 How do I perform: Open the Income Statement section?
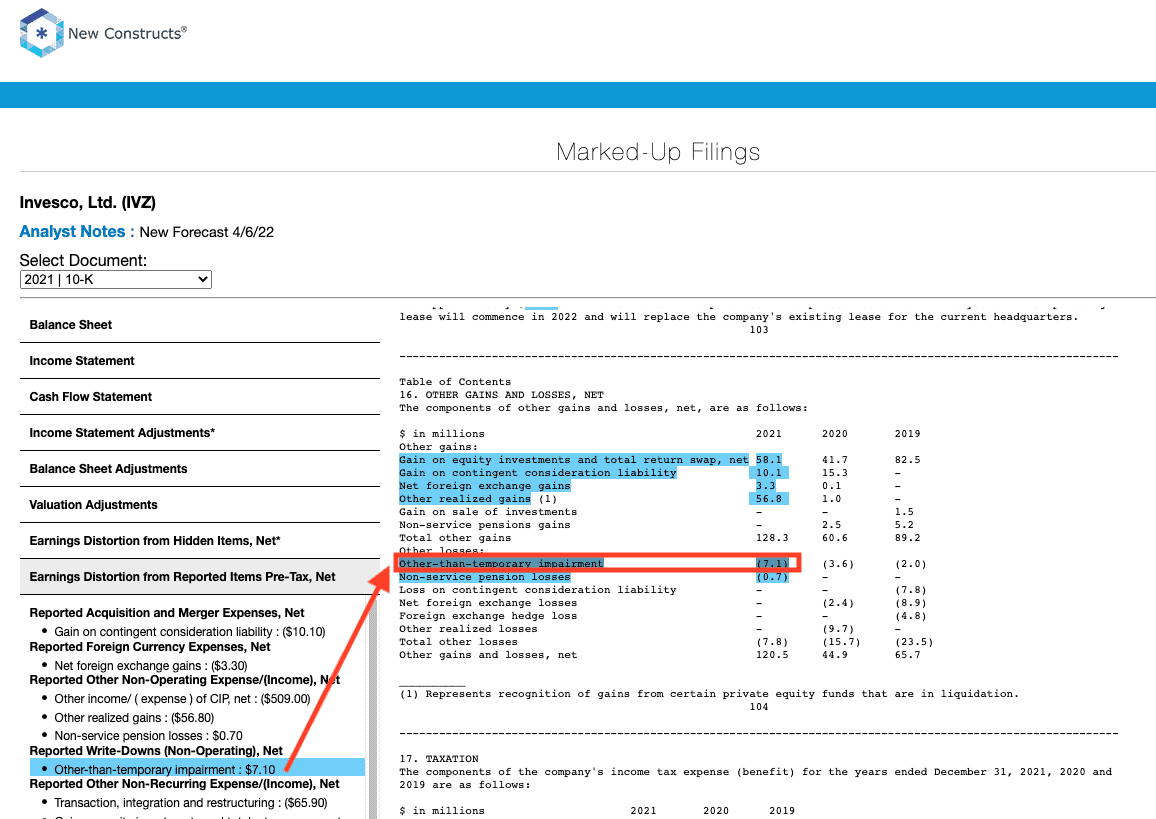[200, 361]
